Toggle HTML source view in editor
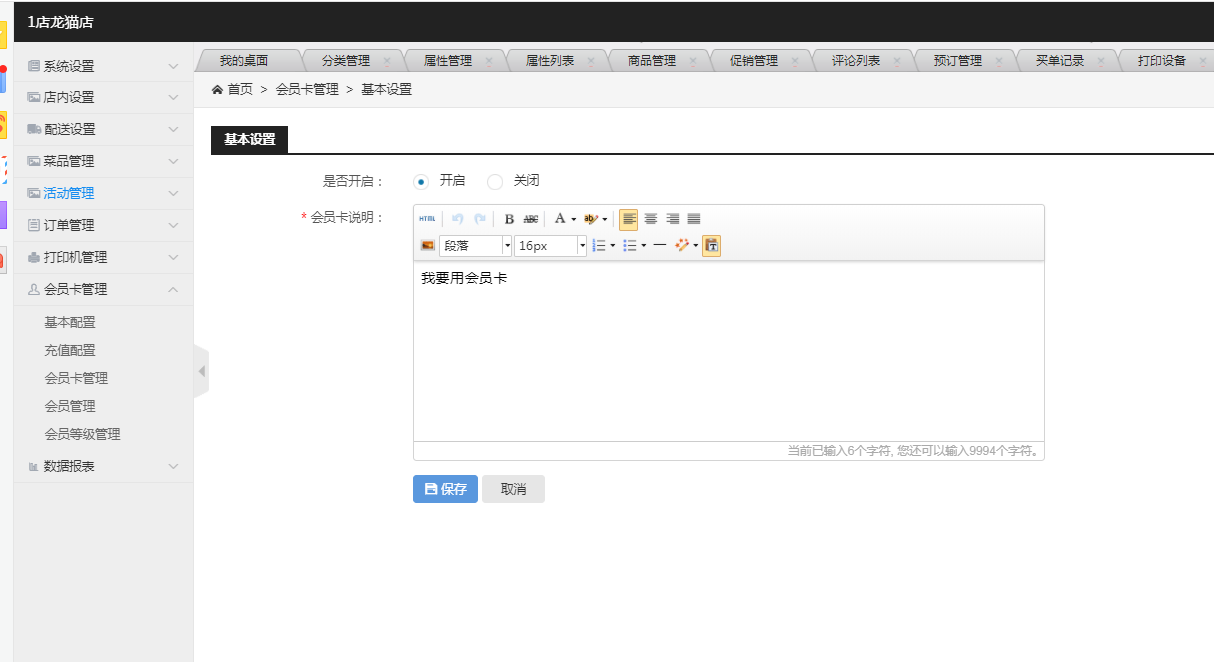 (427, 219)
